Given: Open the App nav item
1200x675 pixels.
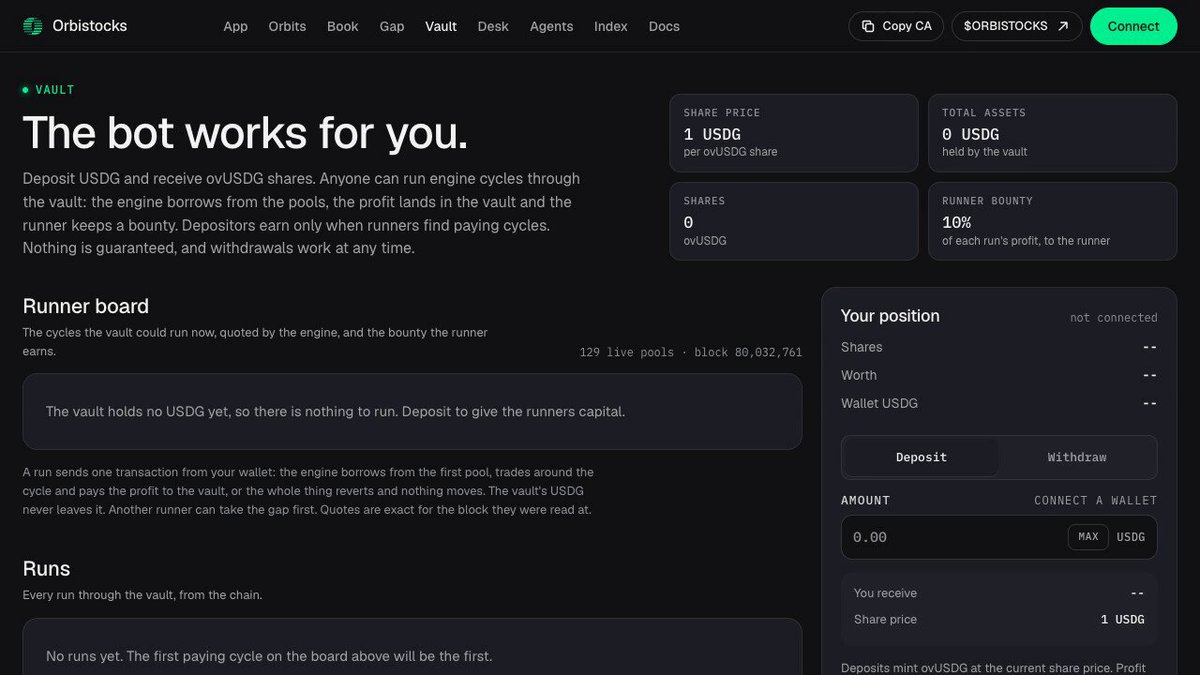Looking at the screenshot, I should point(235,26).
